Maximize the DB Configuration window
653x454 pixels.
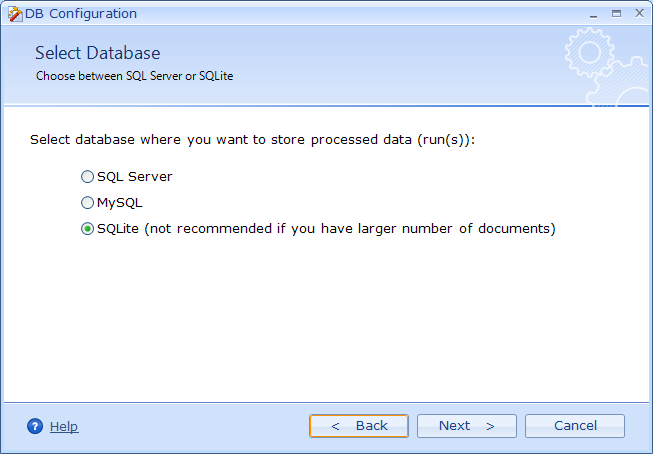pyautogui.click(x=616, y=13)
